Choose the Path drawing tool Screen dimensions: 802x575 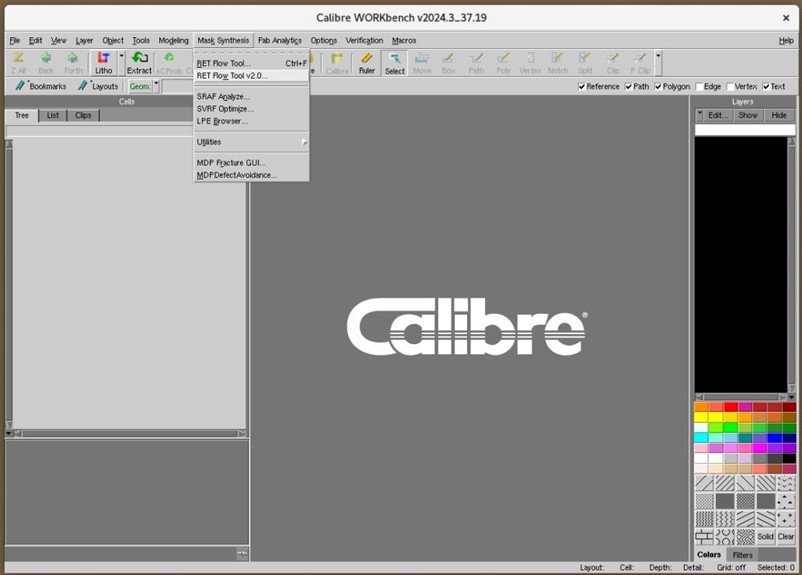476,63
